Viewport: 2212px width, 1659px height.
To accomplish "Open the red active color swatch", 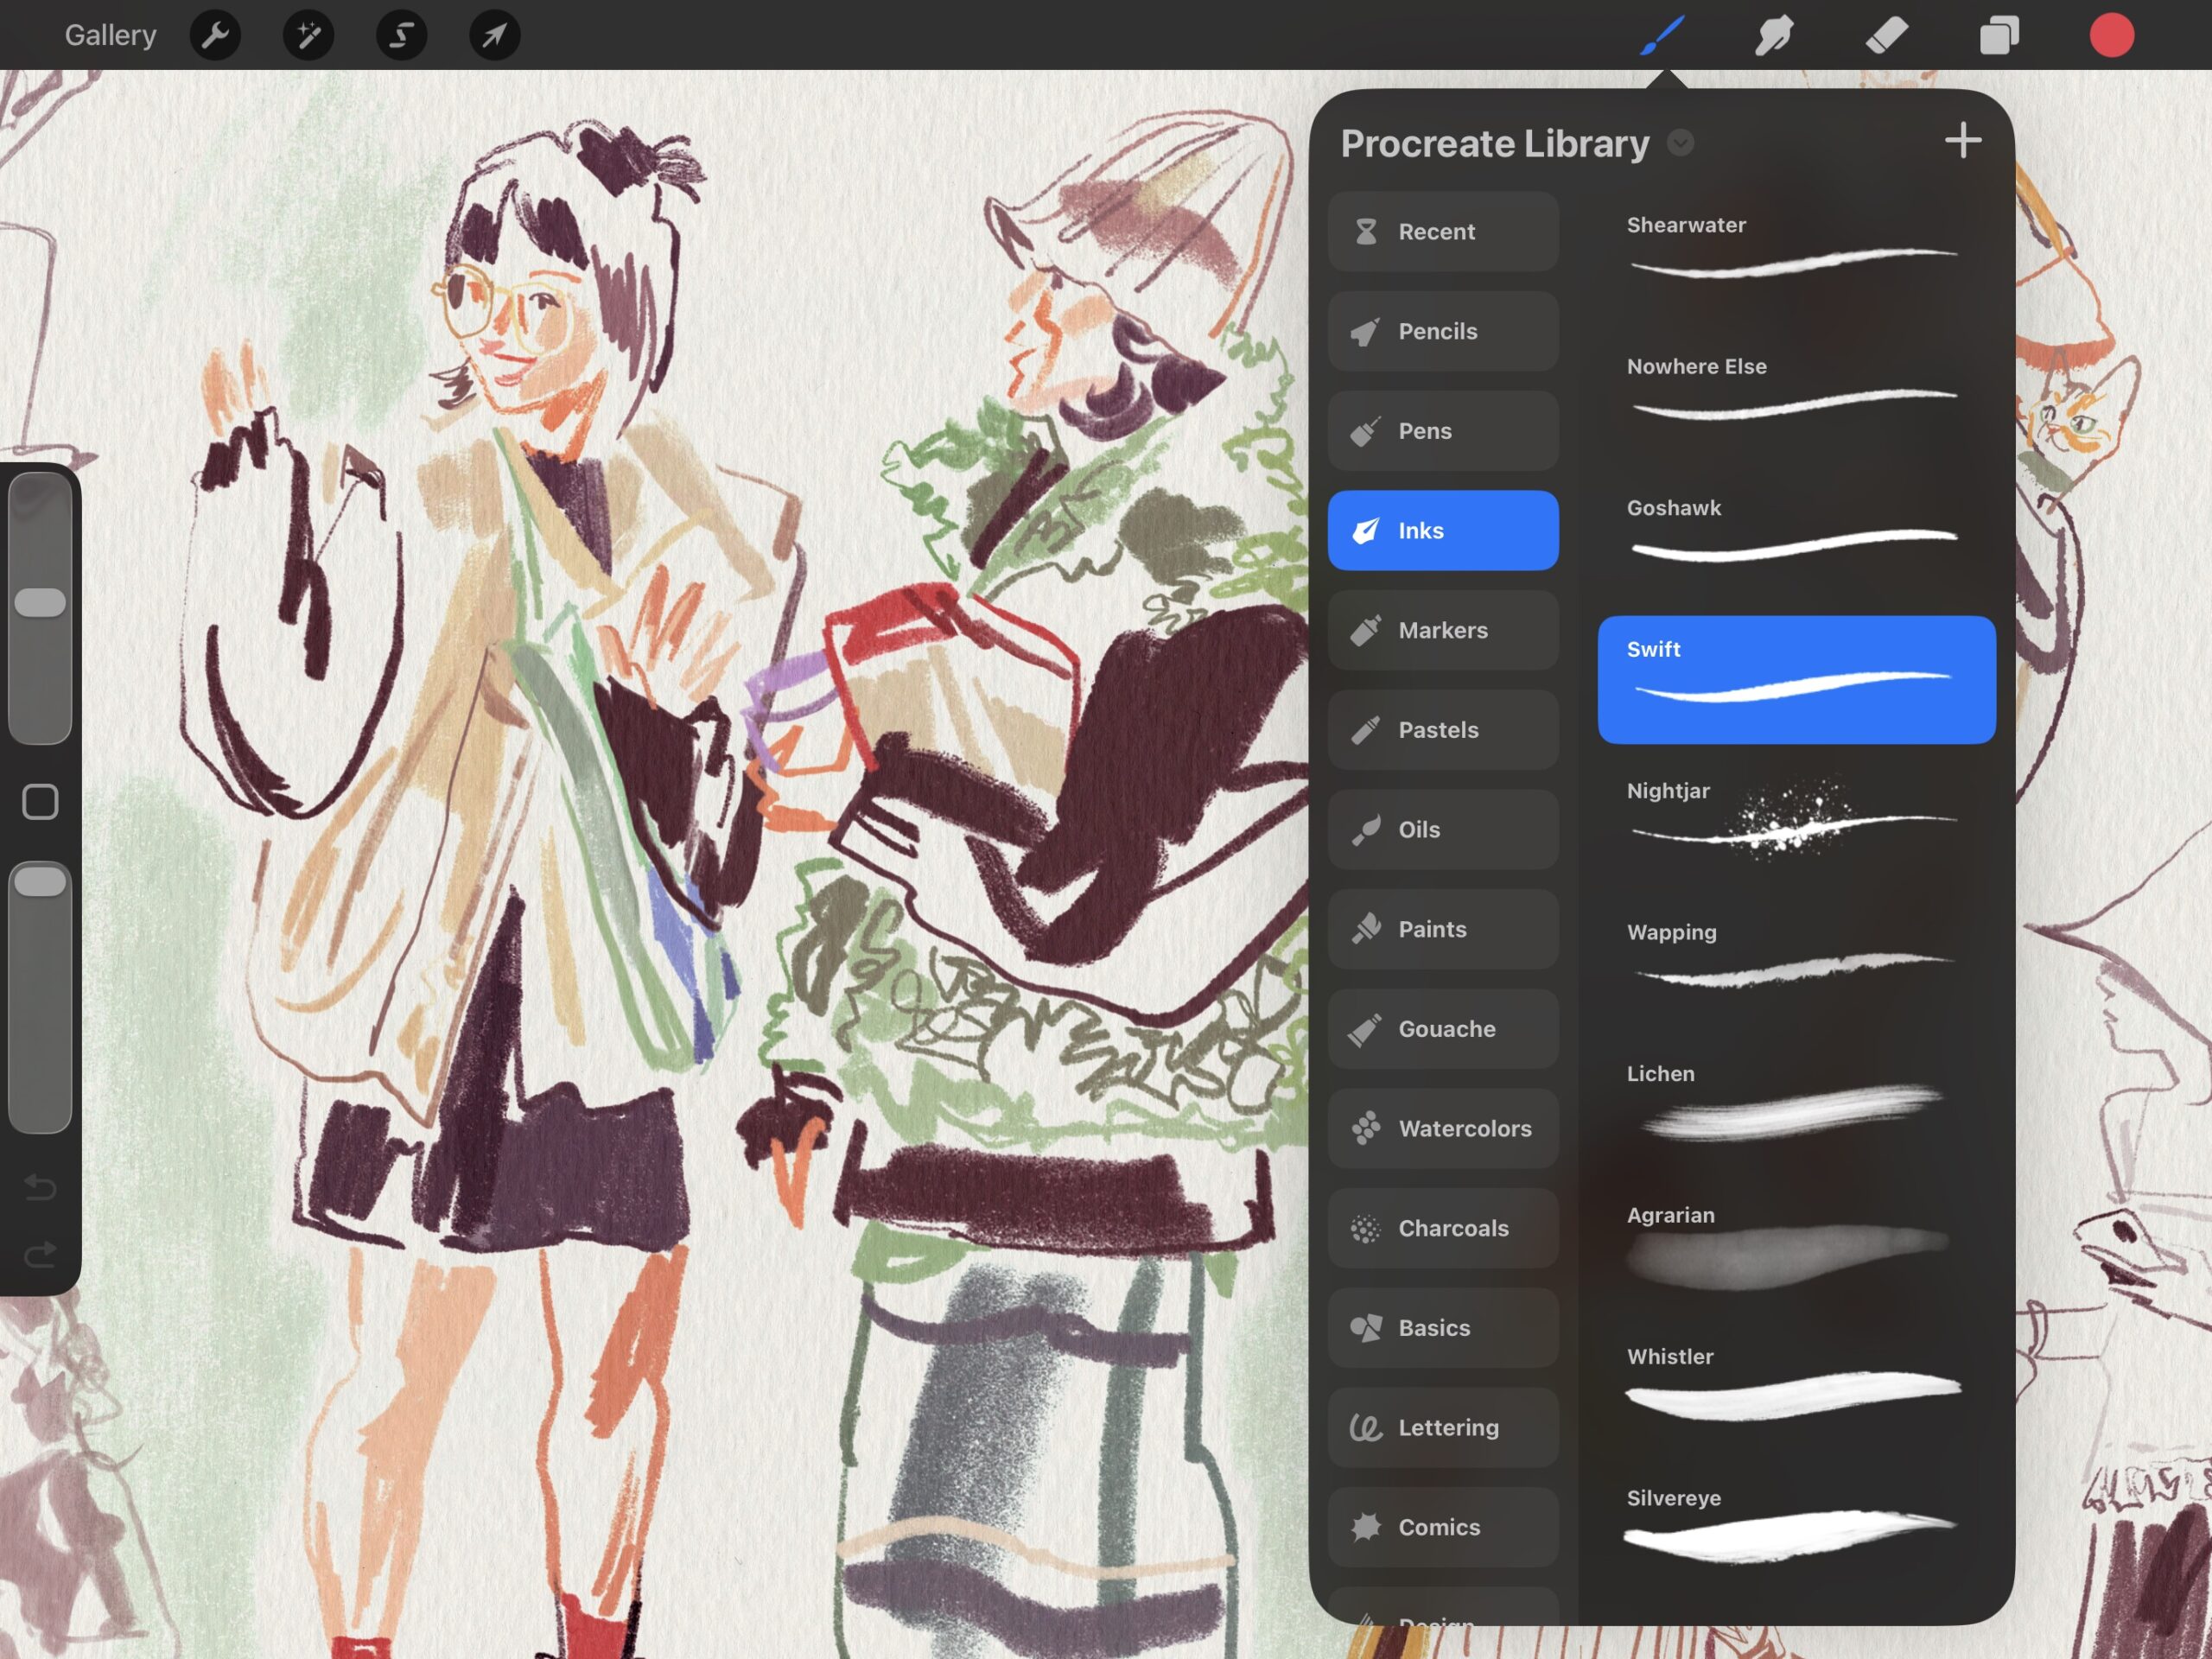I will coord(2111,36).
